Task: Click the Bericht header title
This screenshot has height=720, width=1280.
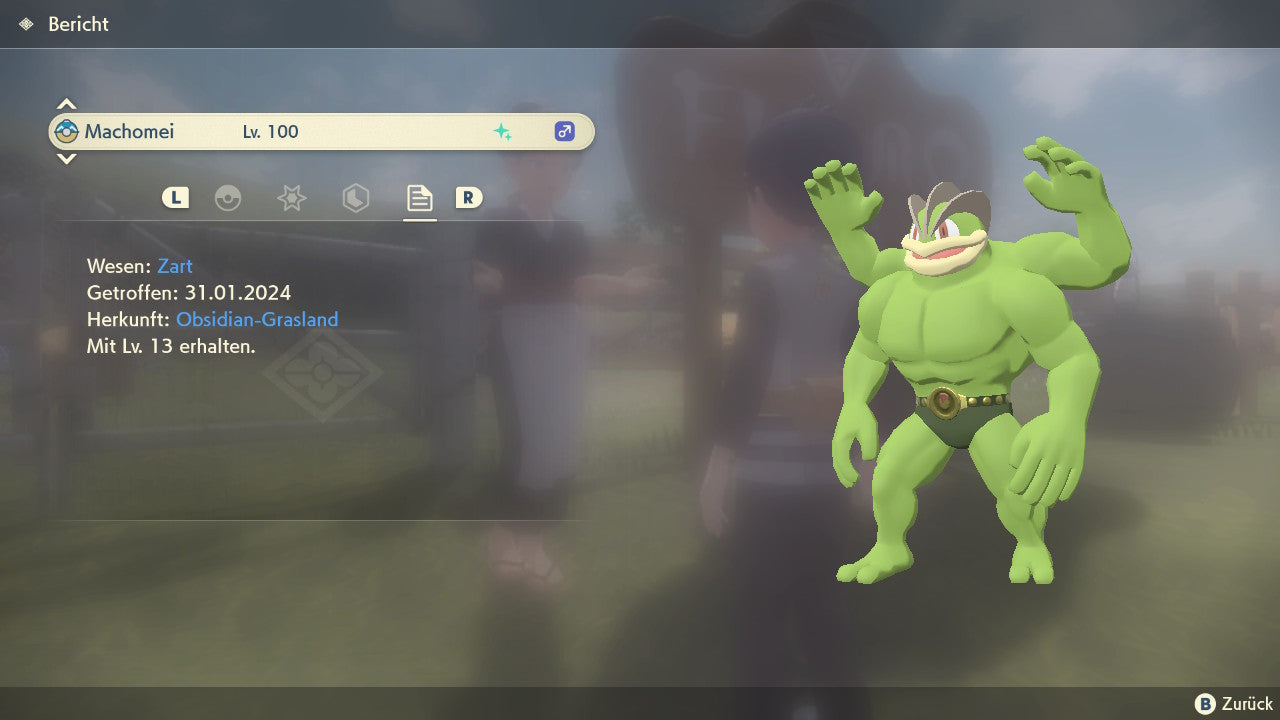Action: pyautogui.click(x=78, y=24)
